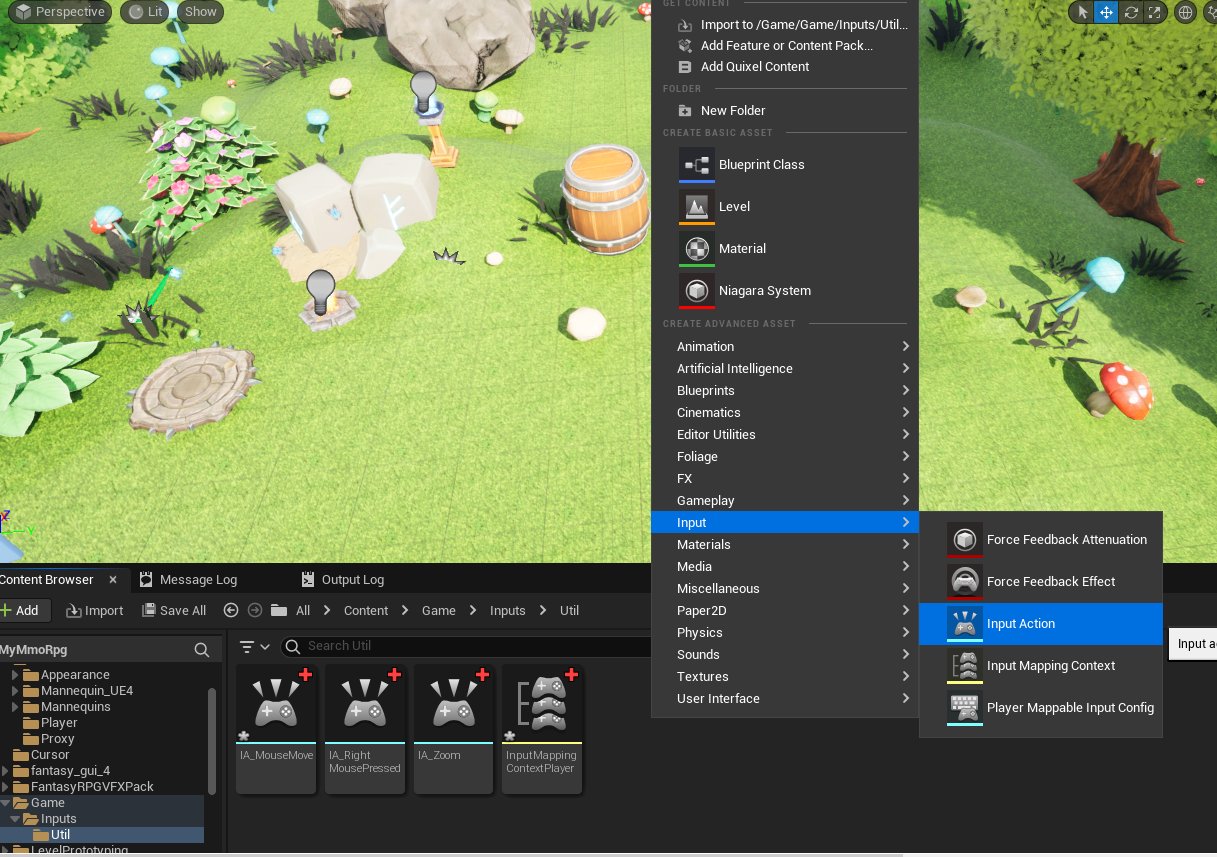Activate the scale tool icon

pyautogui.click(x=1154, y=12)
